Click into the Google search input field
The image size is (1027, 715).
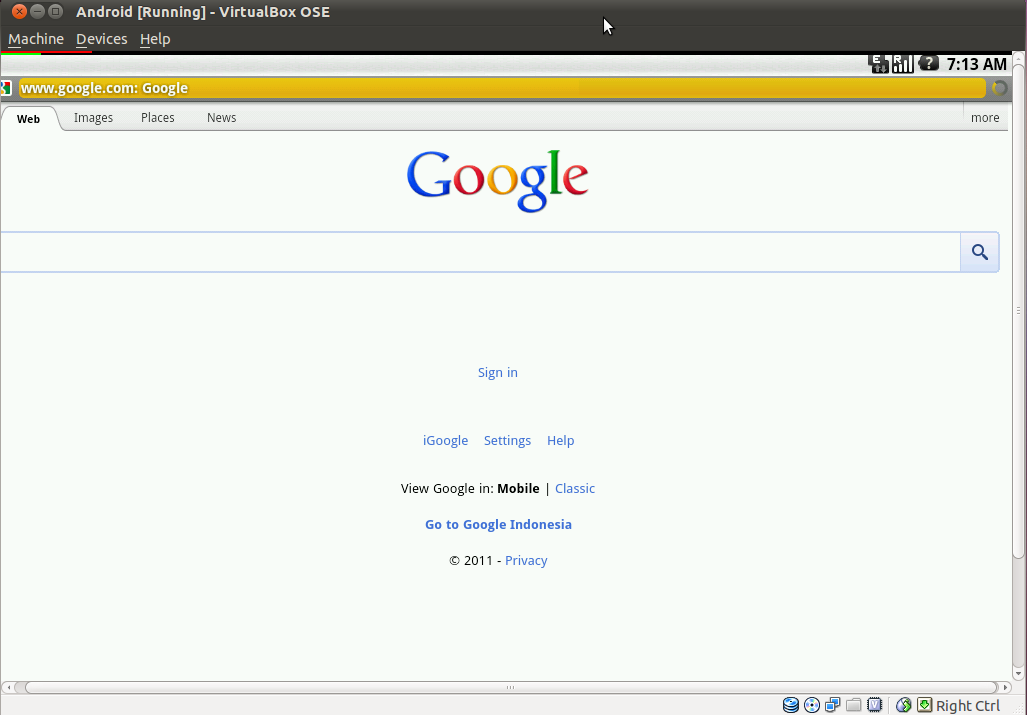(480, 251)
